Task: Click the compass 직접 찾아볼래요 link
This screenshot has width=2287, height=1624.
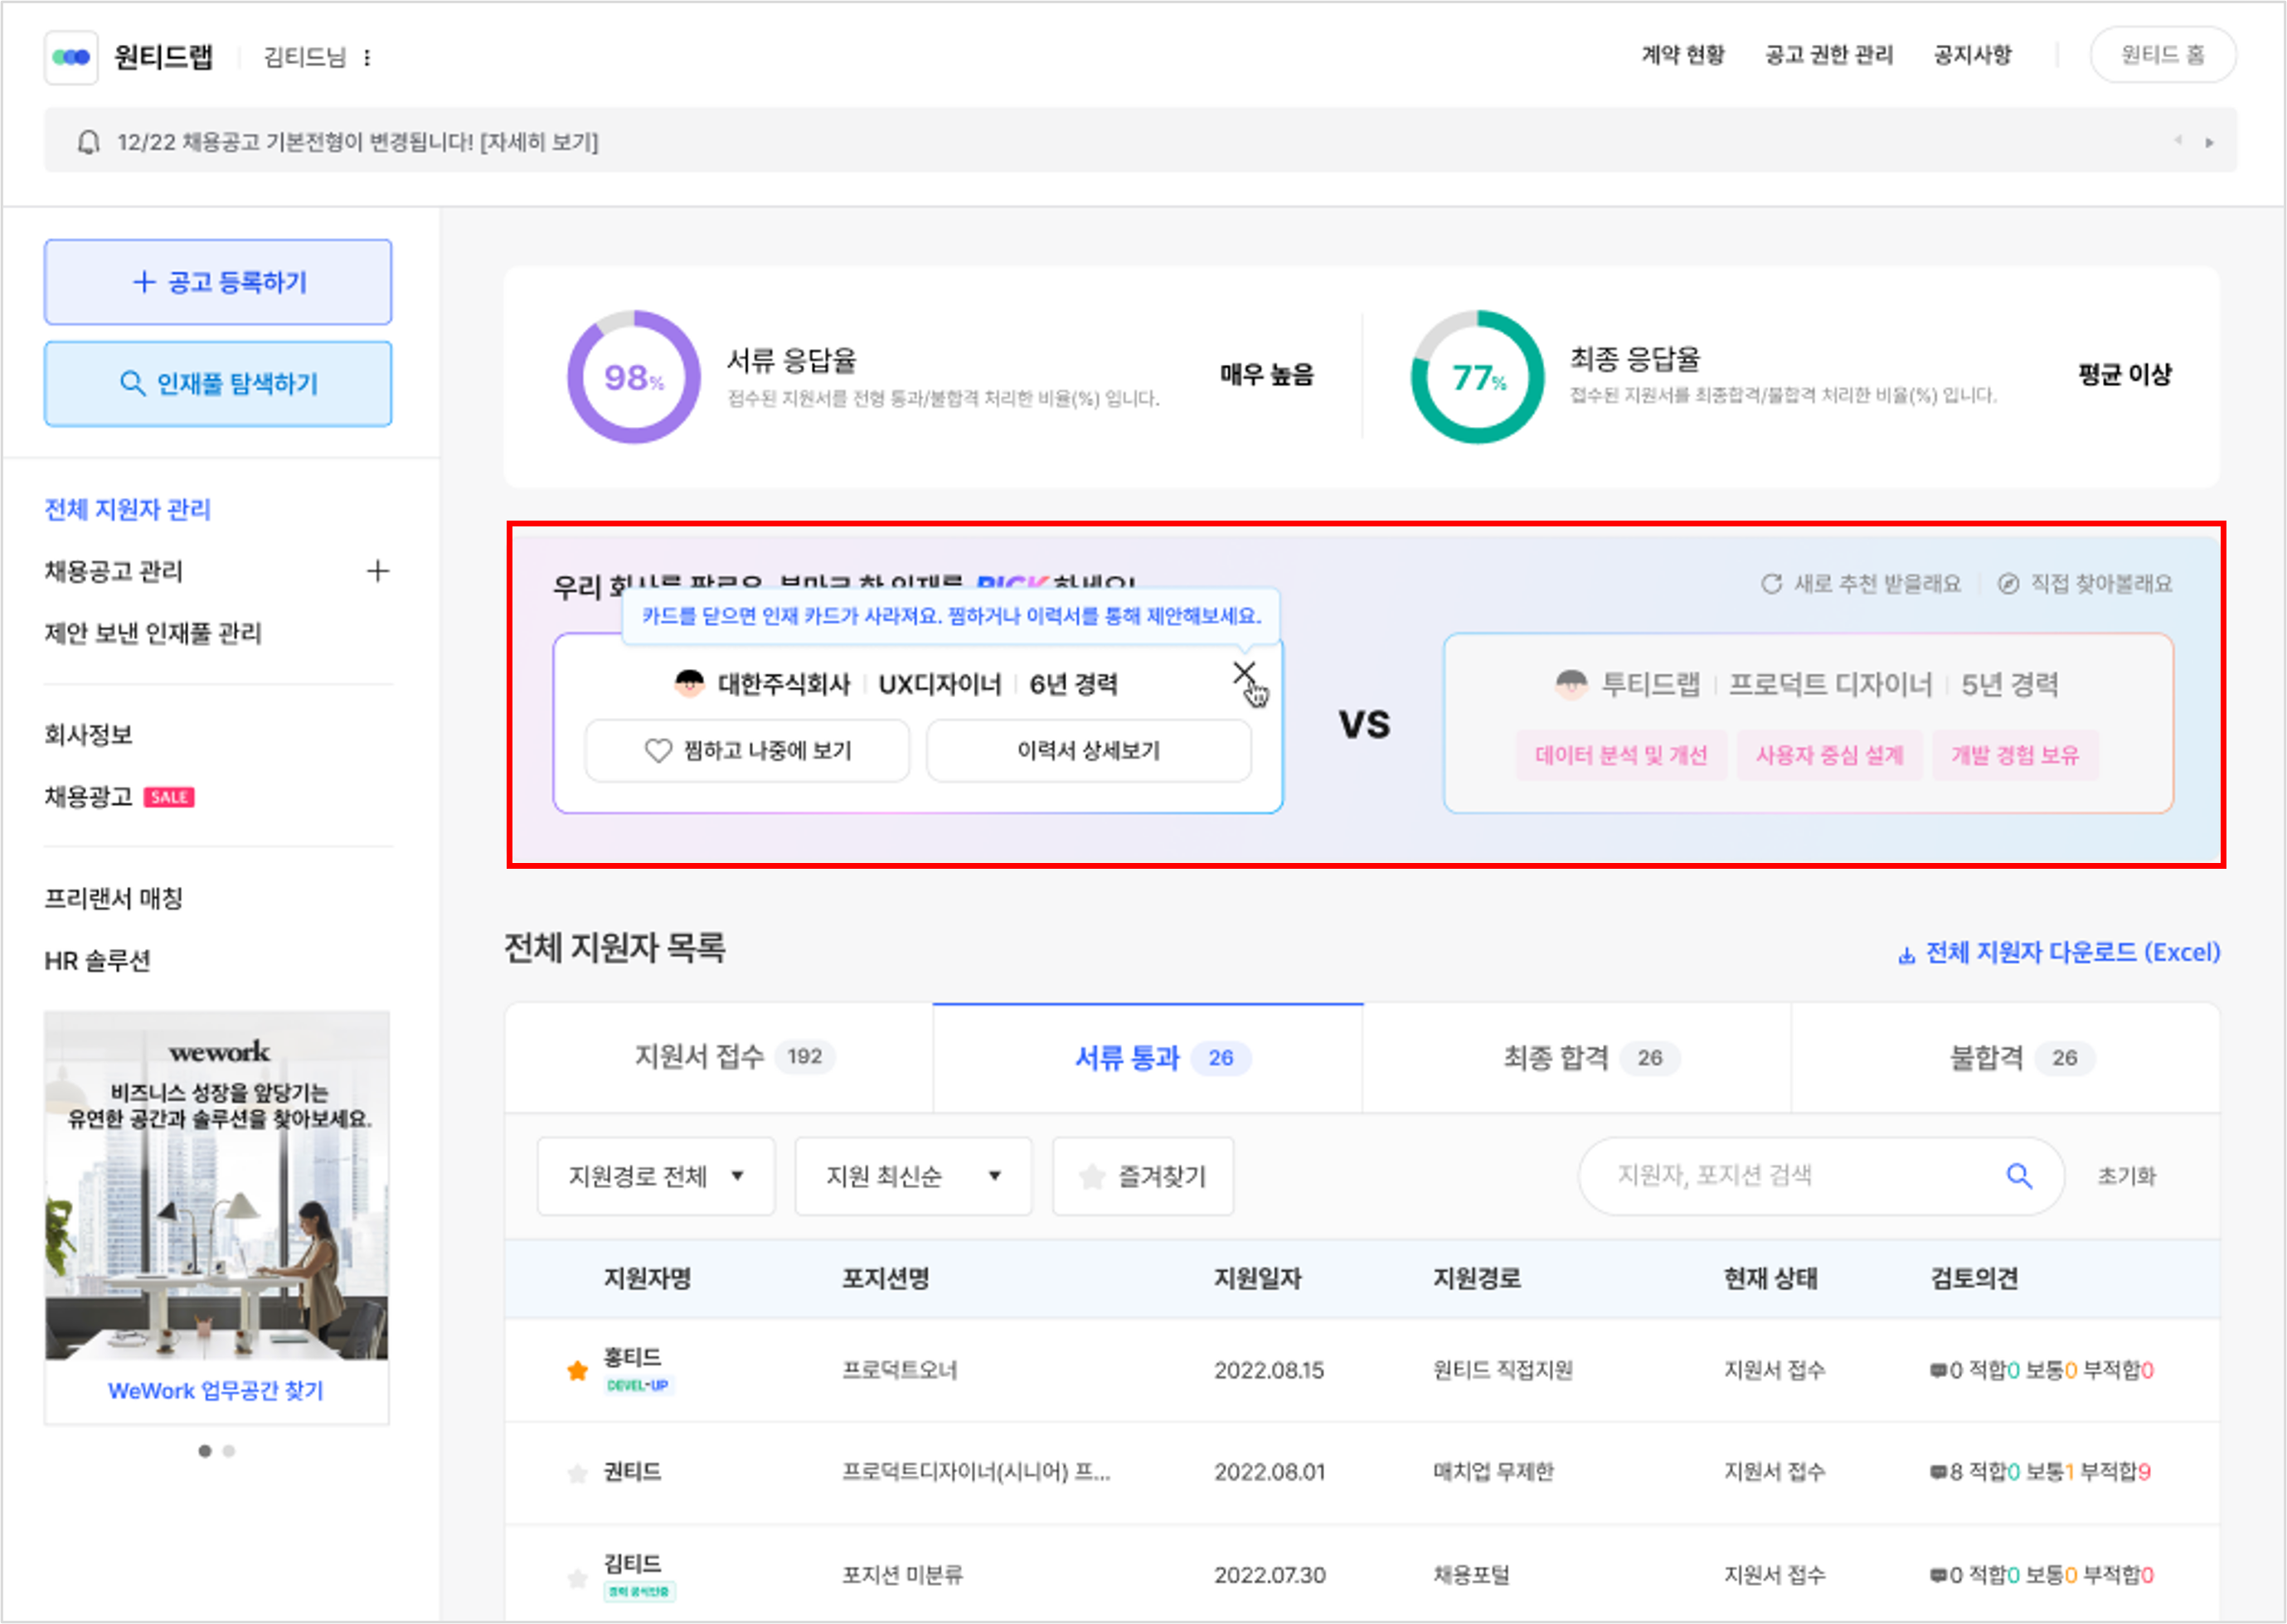Action: click(2085, 583)
